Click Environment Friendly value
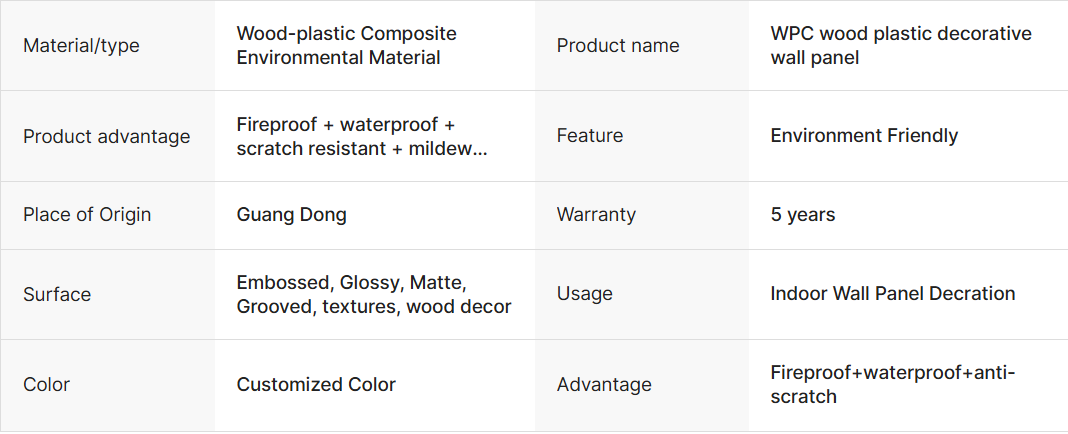1068x434 pixels. pyautogui.click(x=864, y=136)
